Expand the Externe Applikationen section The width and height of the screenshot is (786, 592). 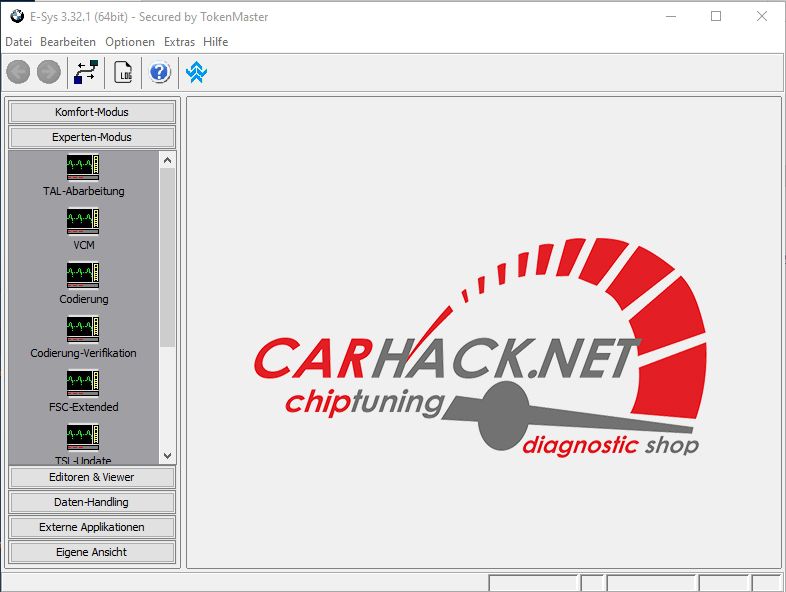click(x=92, y=527)
